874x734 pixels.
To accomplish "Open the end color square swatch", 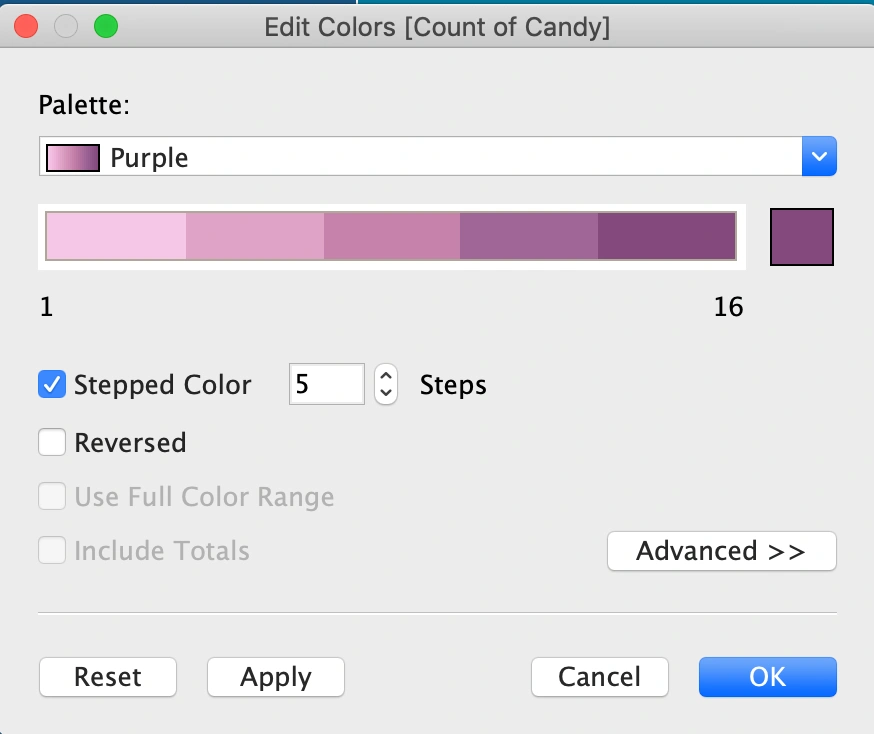I will 801,237.
